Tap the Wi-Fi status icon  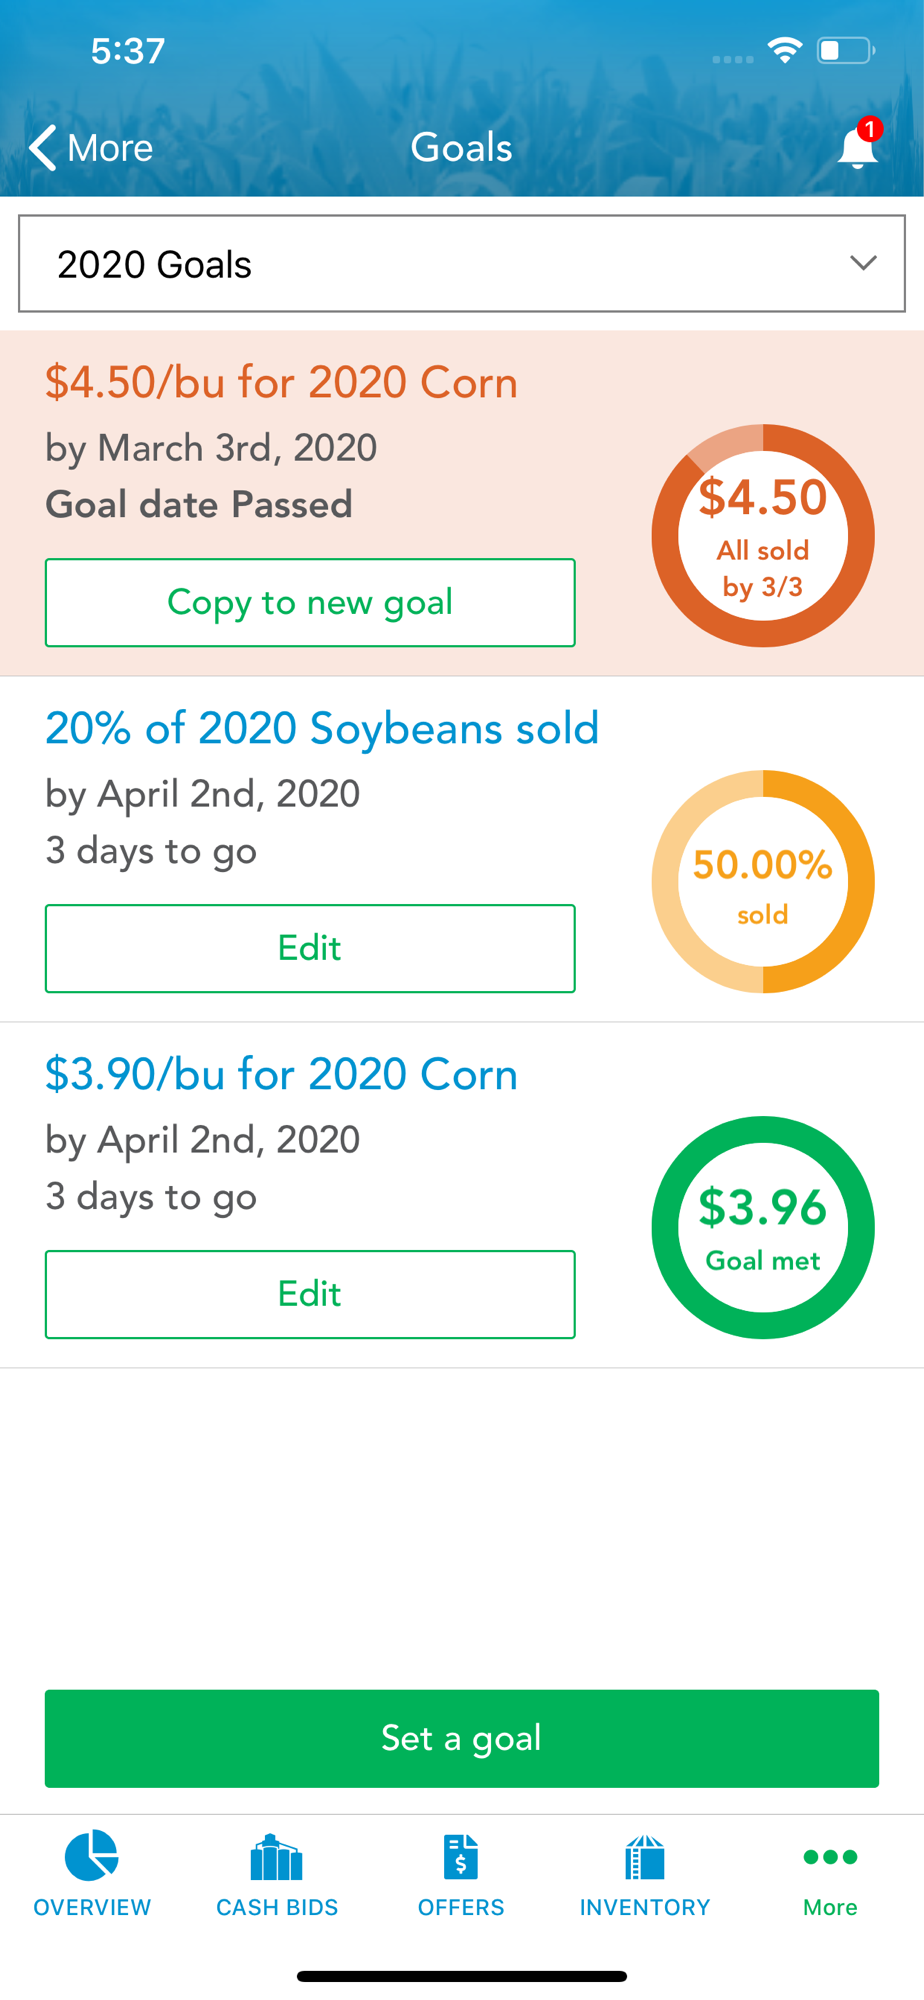click(x=785, y=50)
